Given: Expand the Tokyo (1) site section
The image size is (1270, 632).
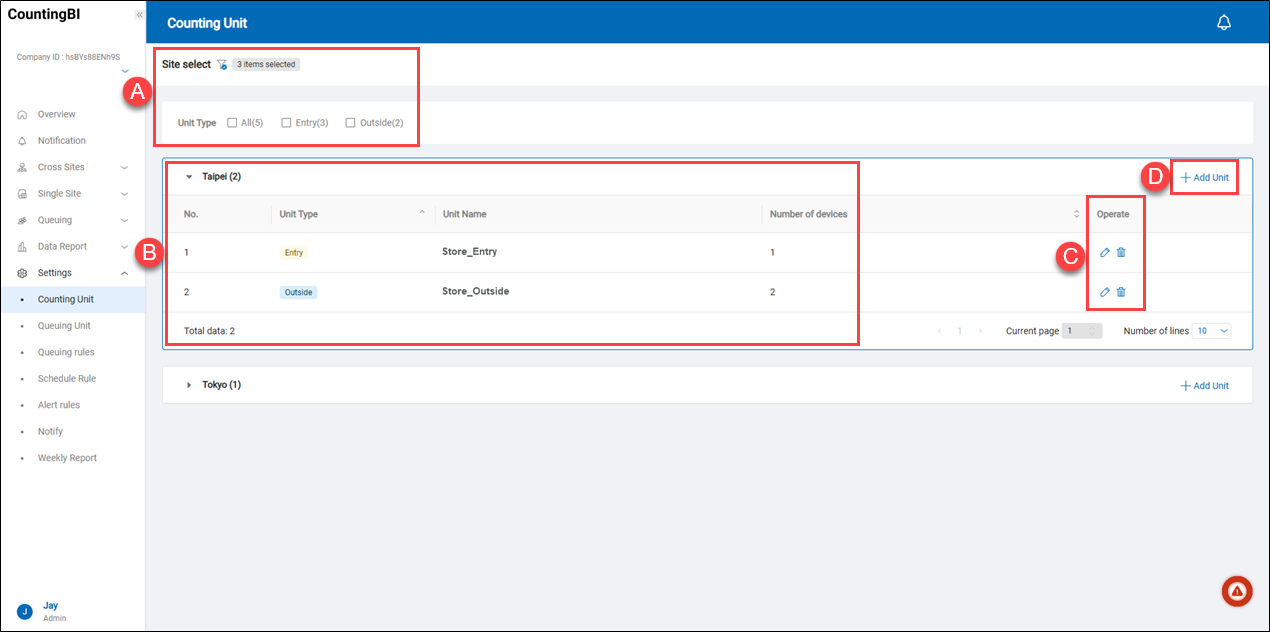Looking at the screenshot, I should [x=189, y=385].
